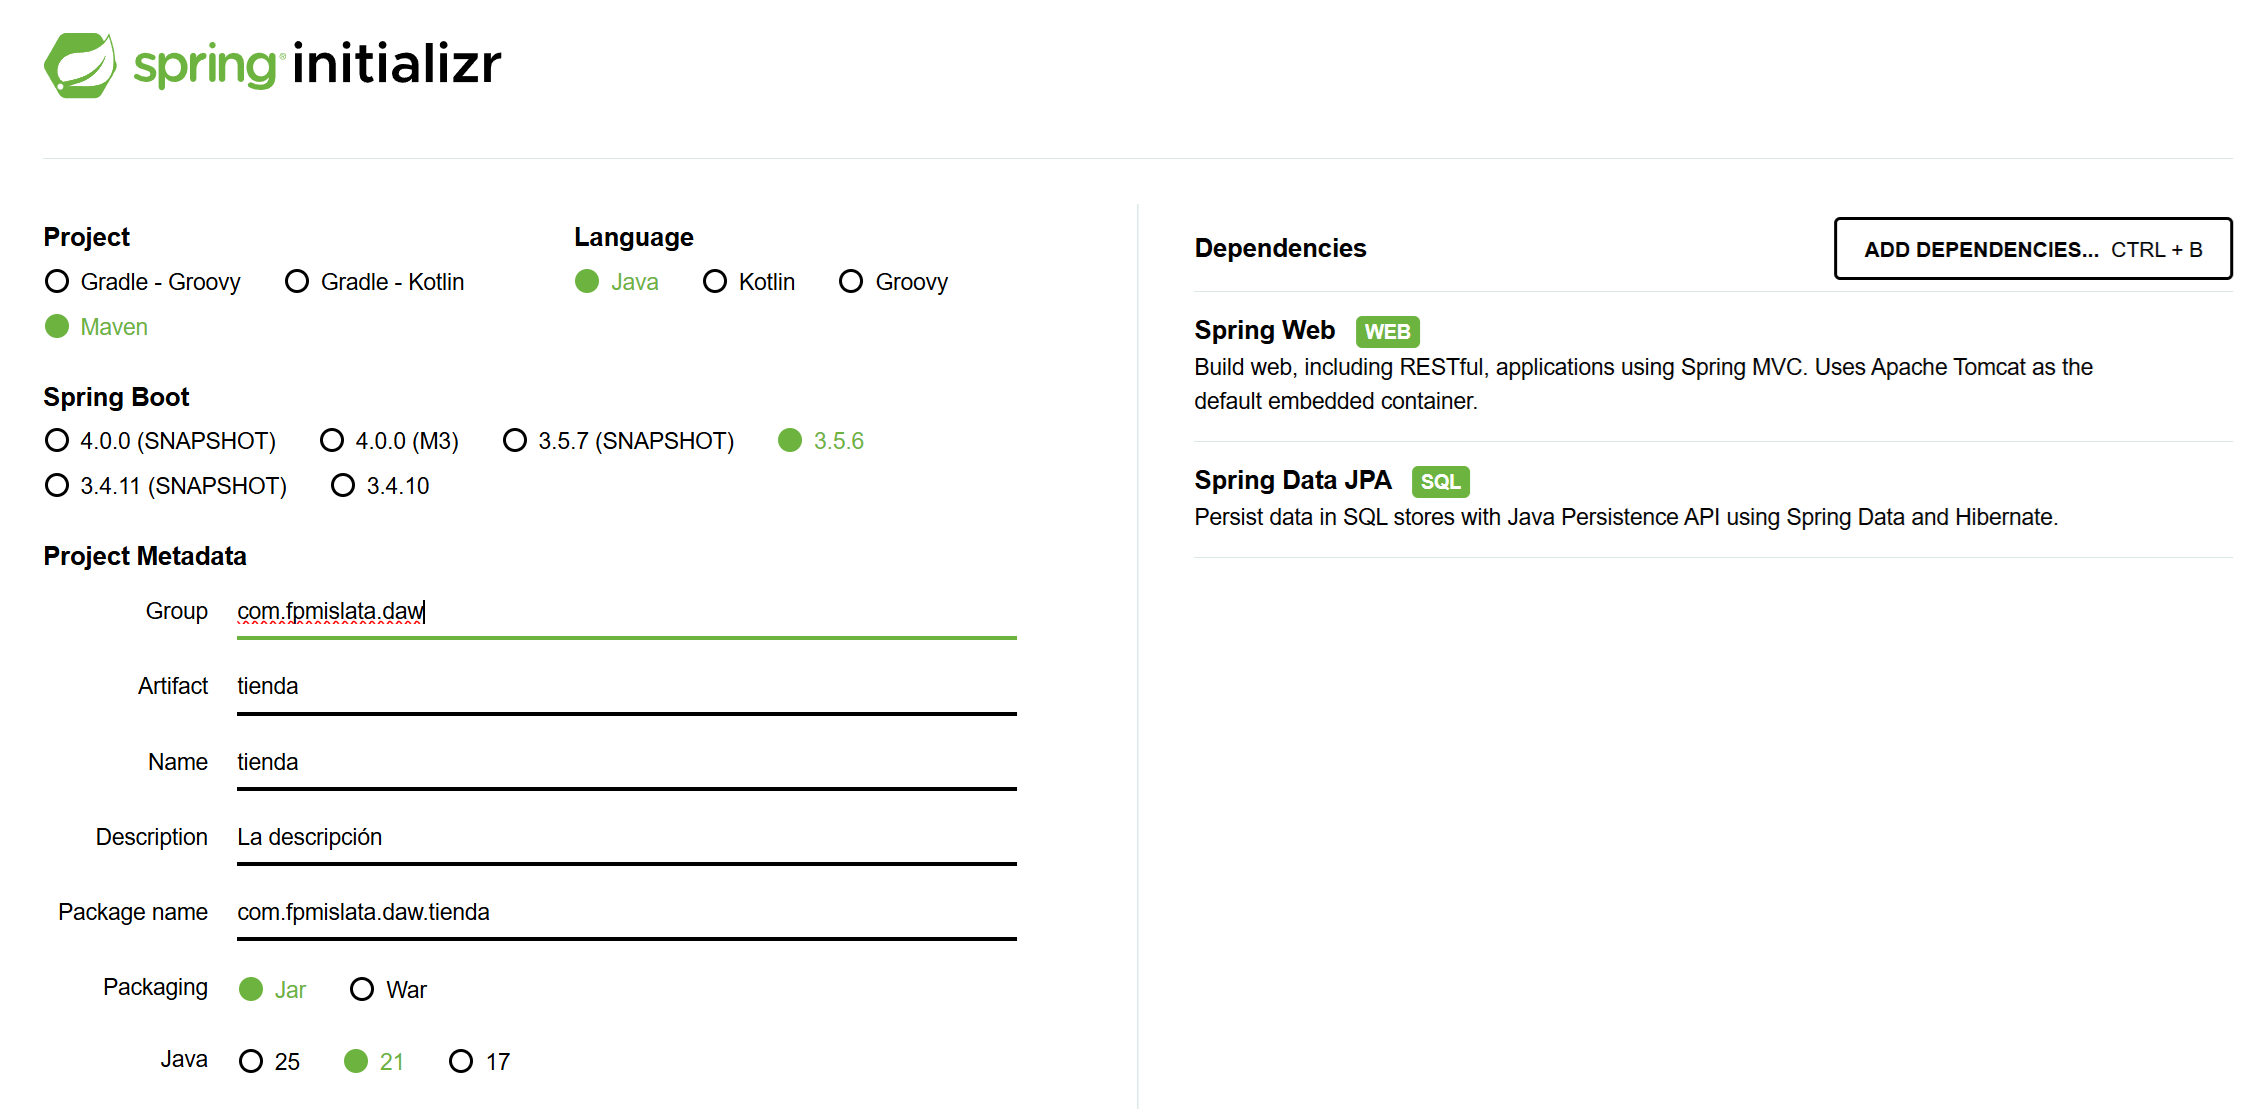Pick Spring Boot 4.0.0 (M3) version
The height and width of the screenshot is (1109, 2260).
pos(332,441)
